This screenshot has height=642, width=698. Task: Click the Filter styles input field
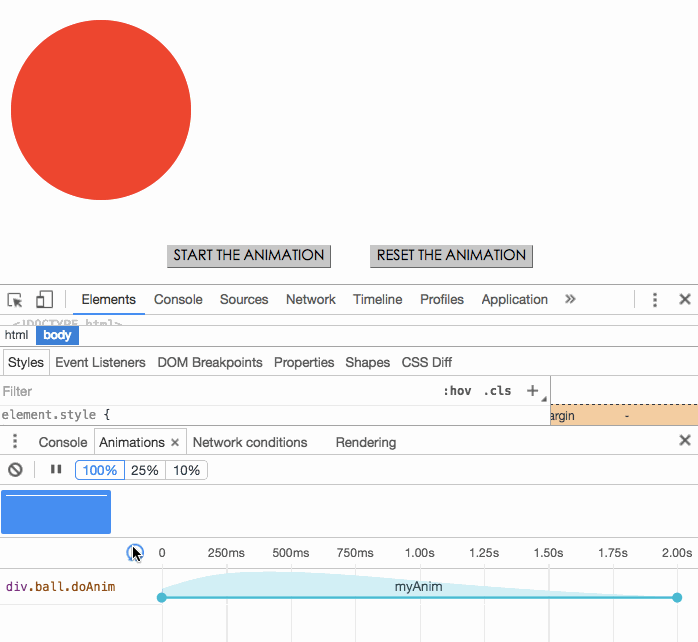coord(200,391)
